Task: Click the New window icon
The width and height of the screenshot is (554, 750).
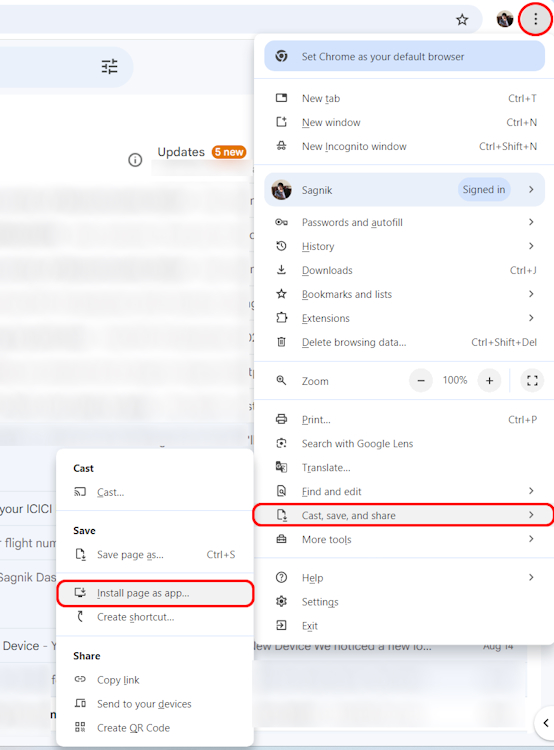Action: (281, 122)
